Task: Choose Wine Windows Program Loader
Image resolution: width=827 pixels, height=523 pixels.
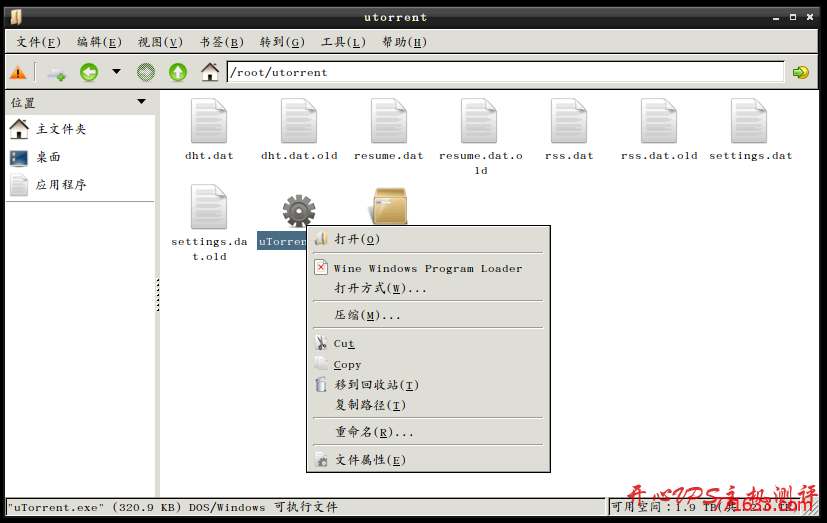Action: (x=428, y=268)
